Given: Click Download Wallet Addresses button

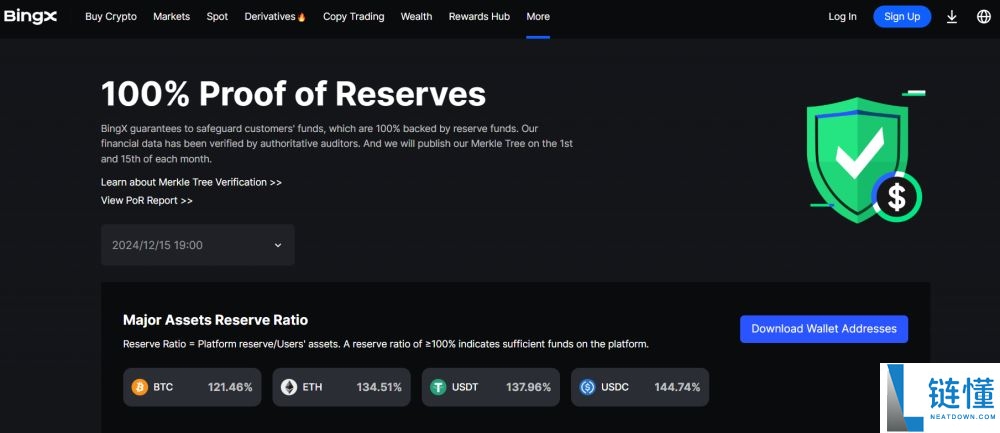Looking at the screenshot, I should click(824, 329).
